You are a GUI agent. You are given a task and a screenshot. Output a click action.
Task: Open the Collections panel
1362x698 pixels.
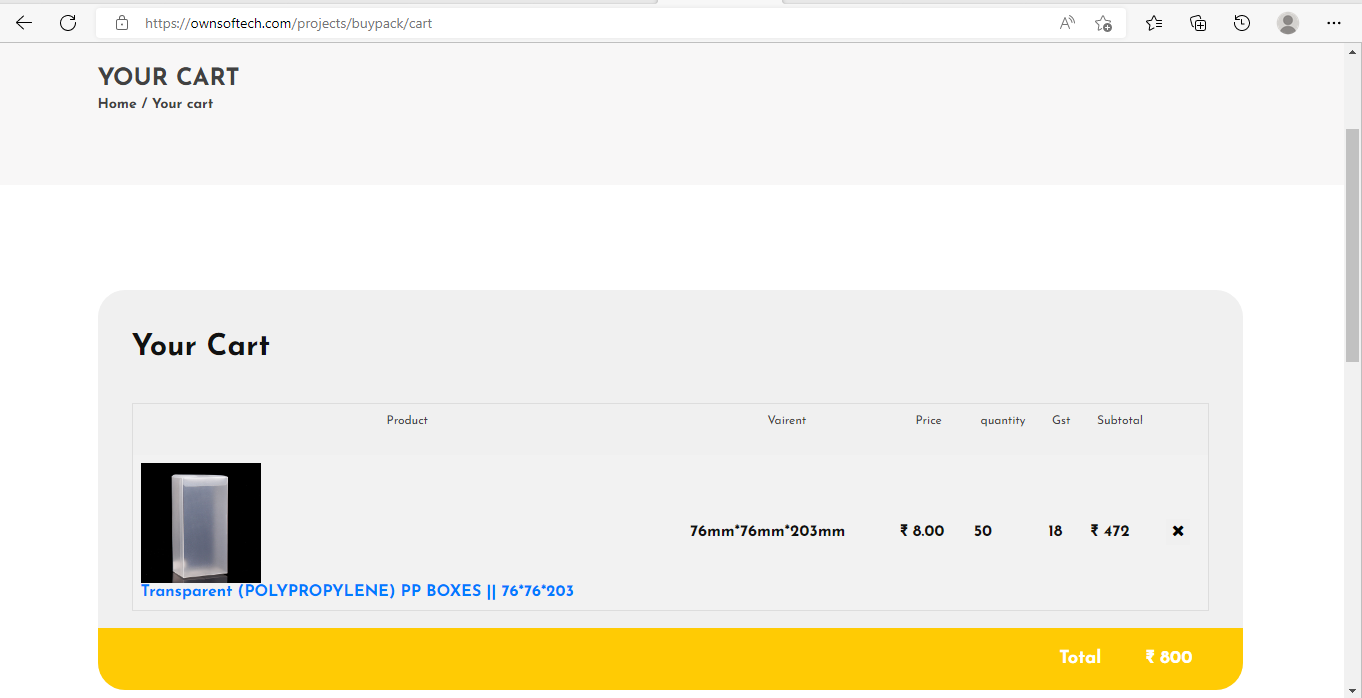pos(1198,23)
